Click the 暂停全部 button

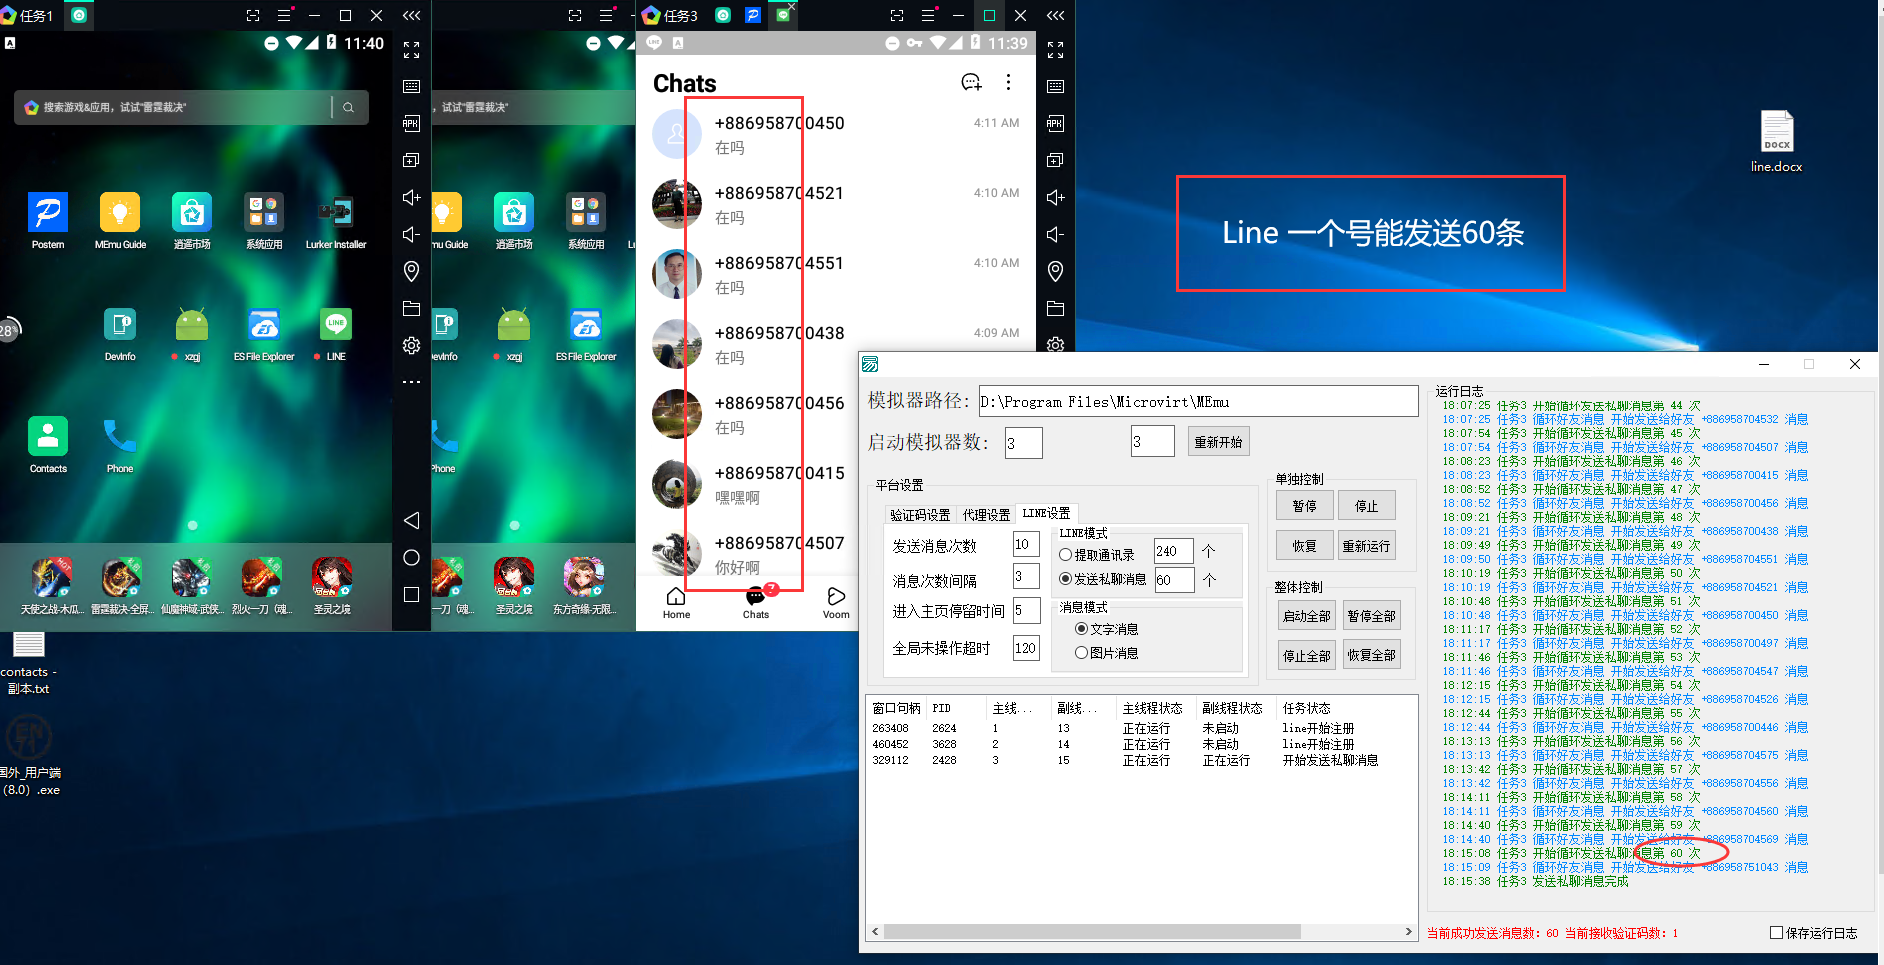[x=1371, y=615]
